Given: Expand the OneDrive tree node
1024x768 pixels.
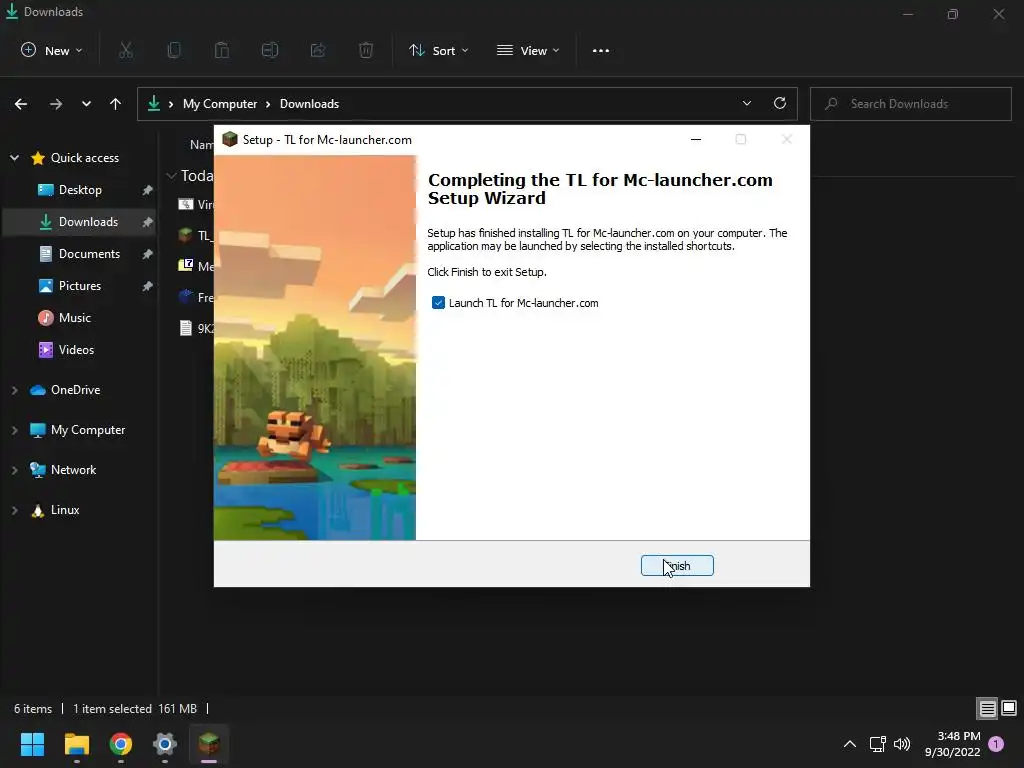Looking at the screenshot, I should point(14,390).
